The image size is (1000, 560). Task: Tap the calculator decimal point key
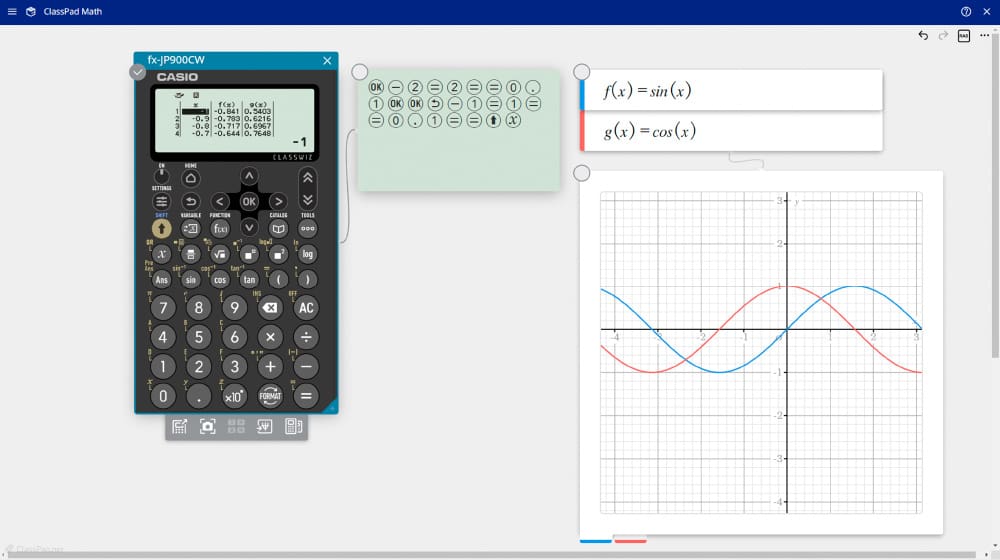(198, 396)
